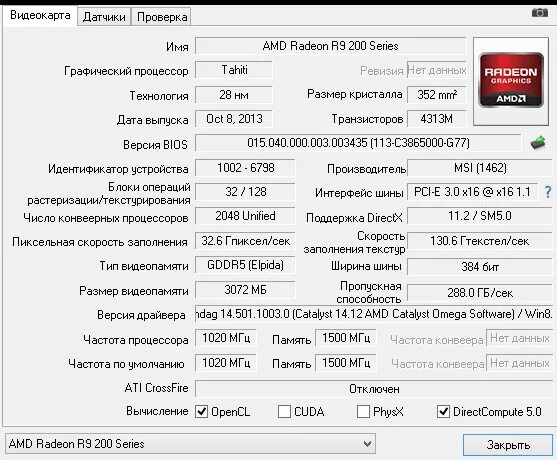Click the Версия драйвера label

pos(141,315)
